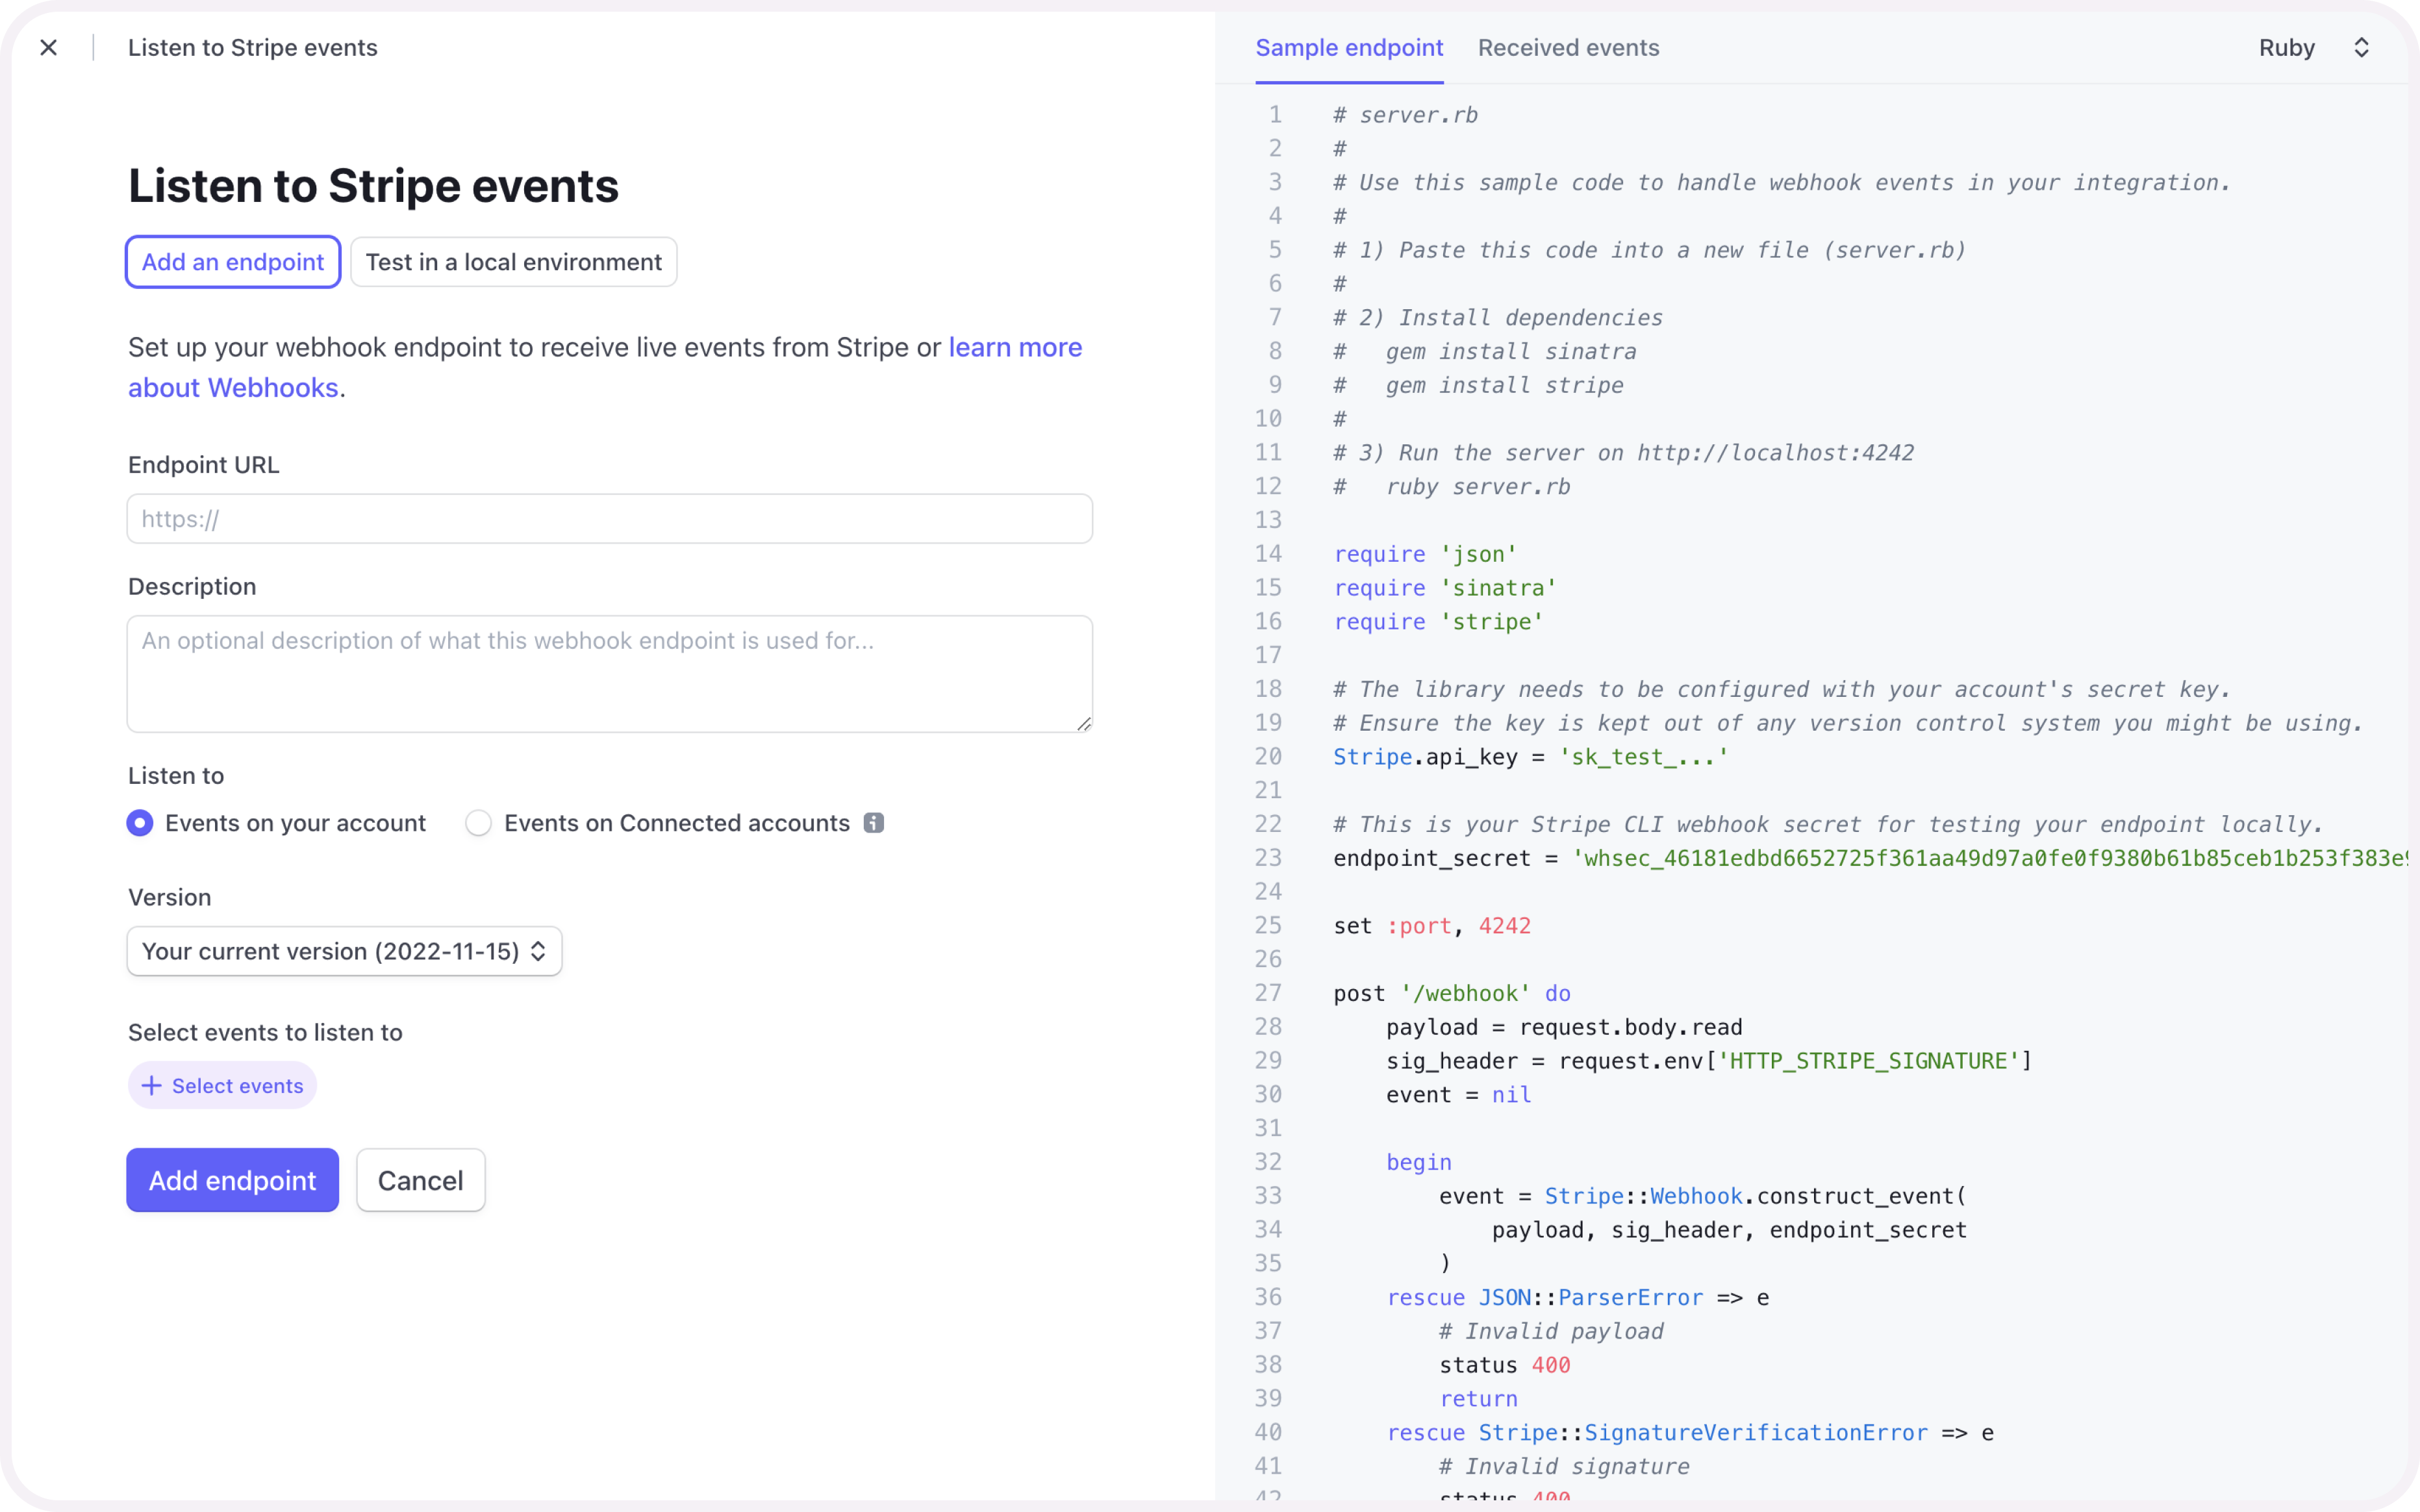This screenshot has height=1512, width=2420.
Task: Click the Description text area
Action: tap(609, 673)
